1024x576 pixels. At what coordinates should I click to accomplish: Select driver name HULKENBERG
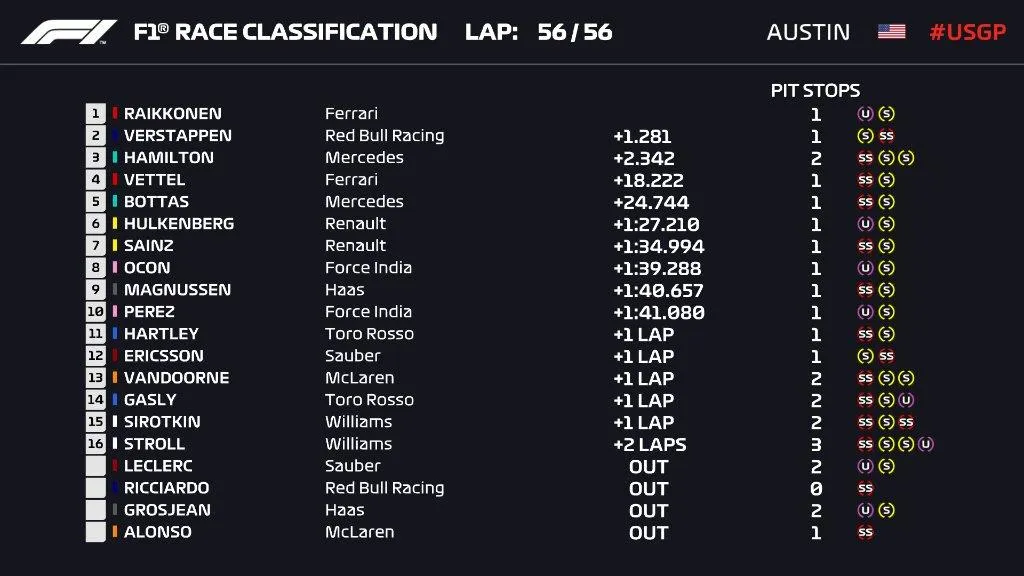coord(179,223)
